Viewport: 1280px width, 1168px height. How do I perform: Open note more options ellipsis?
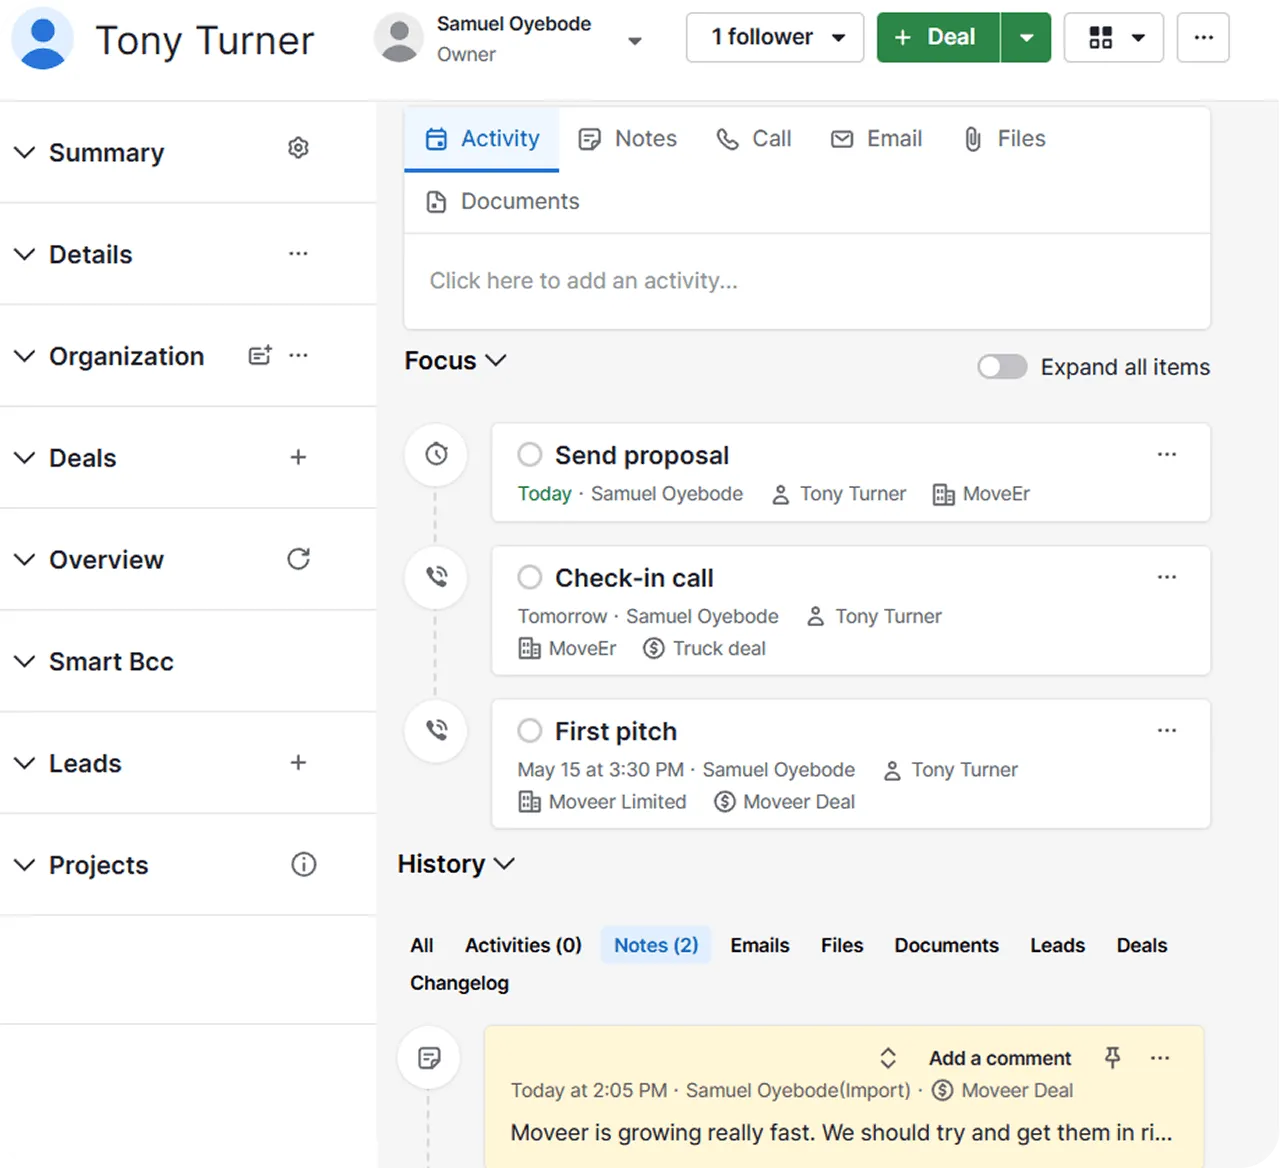click(x=1160, y=1058)
